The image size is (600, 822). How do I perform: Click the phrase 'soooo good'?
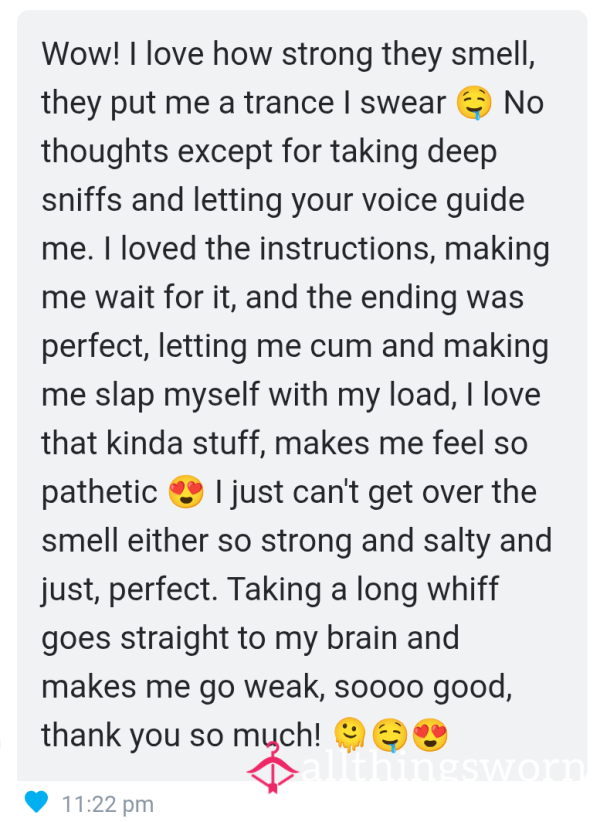point(421,687)
